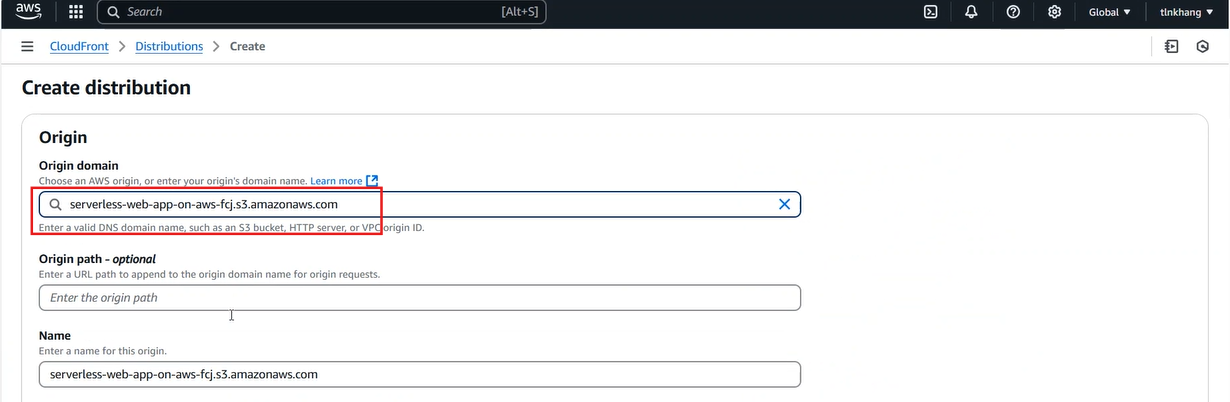
Task: Open the notifications bell
Action: (x=971, y=12)
